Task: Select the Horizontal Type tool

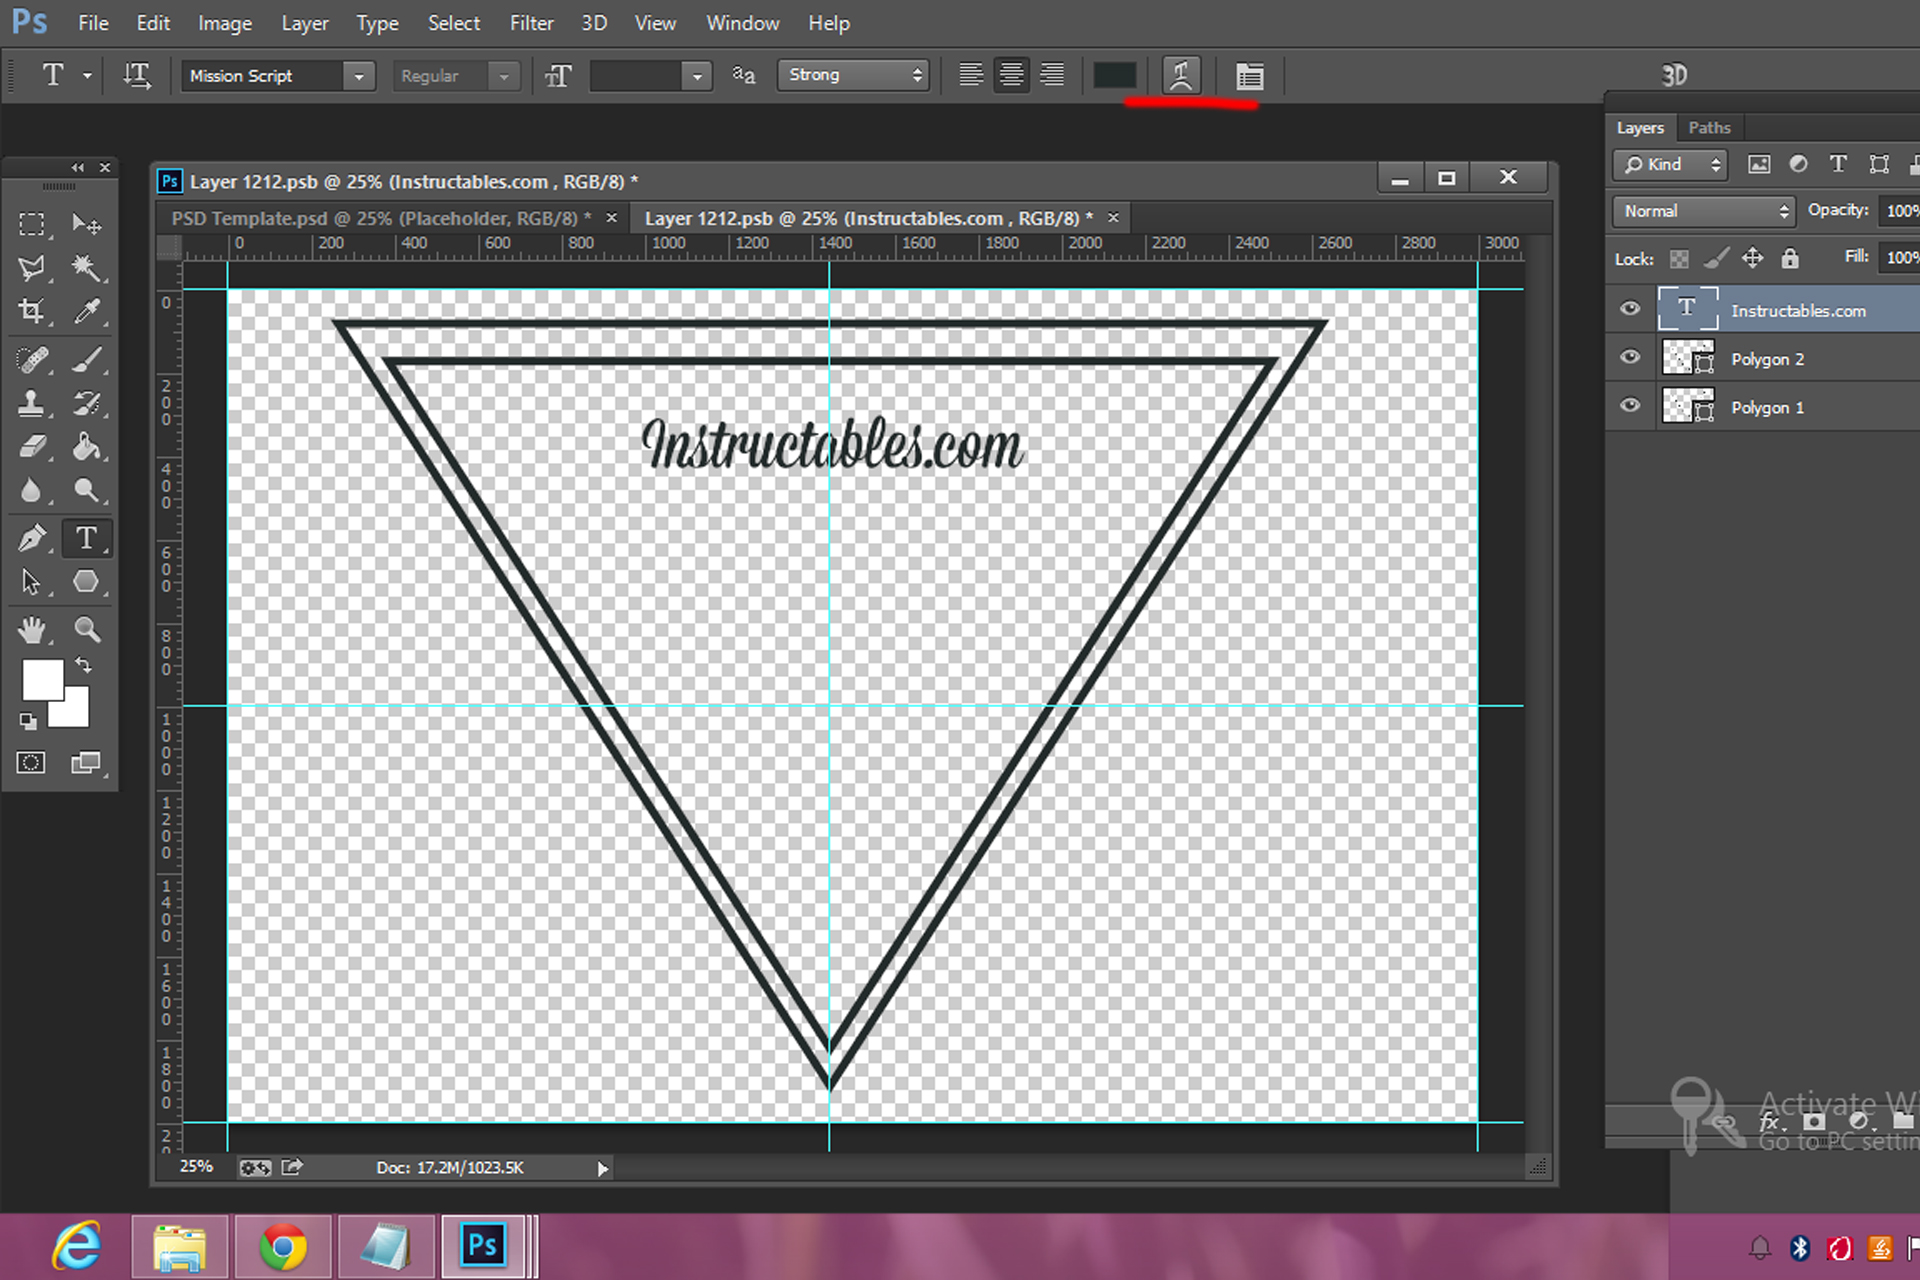Action: (86, 538)
